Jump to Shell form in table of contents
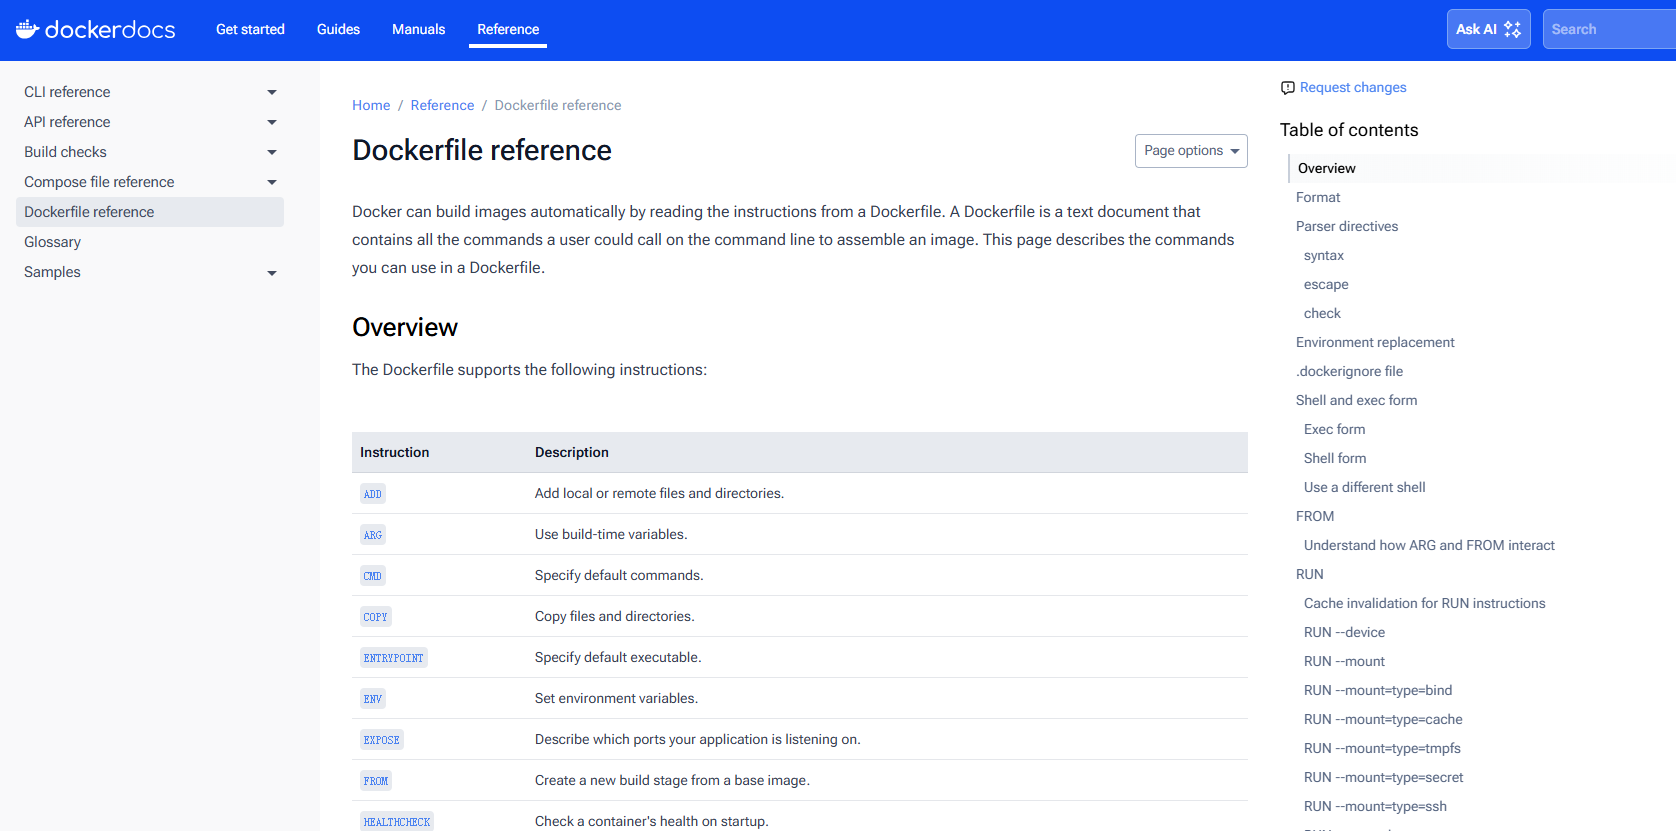 (x=1335, y=458)
